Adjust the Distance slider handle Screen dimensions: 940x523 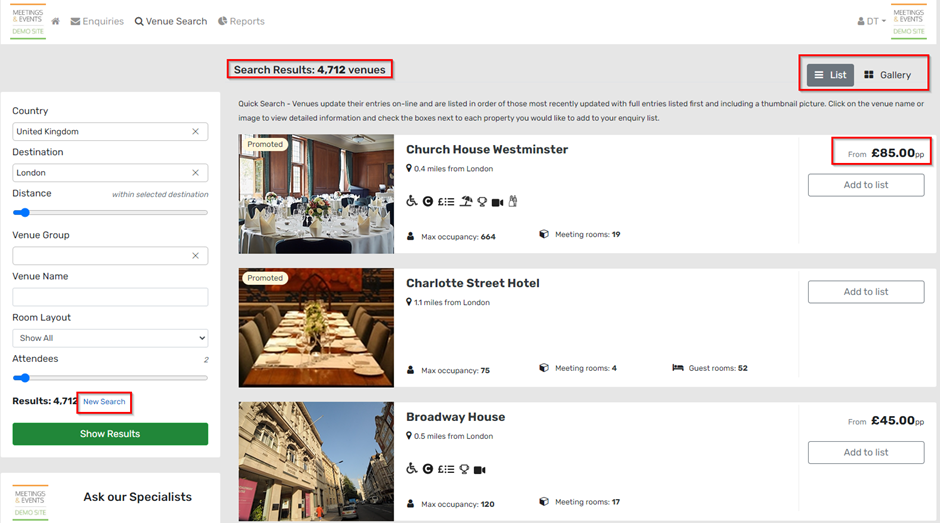(x=25, y=212)
